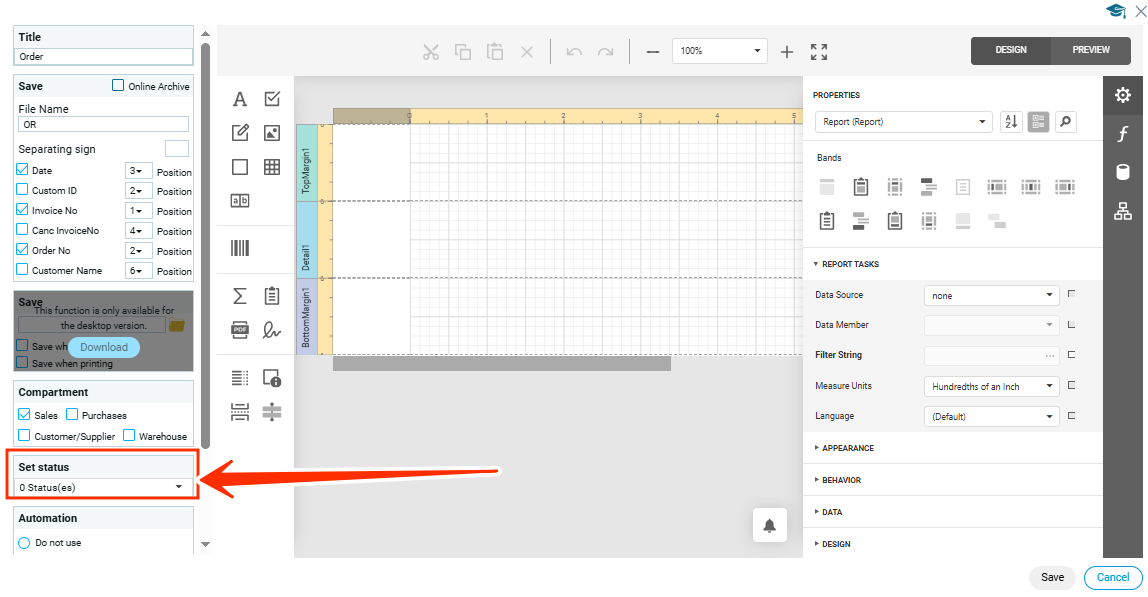
Task: Pick the Barcode control from toolbox
Action: (x=240, y=248)
